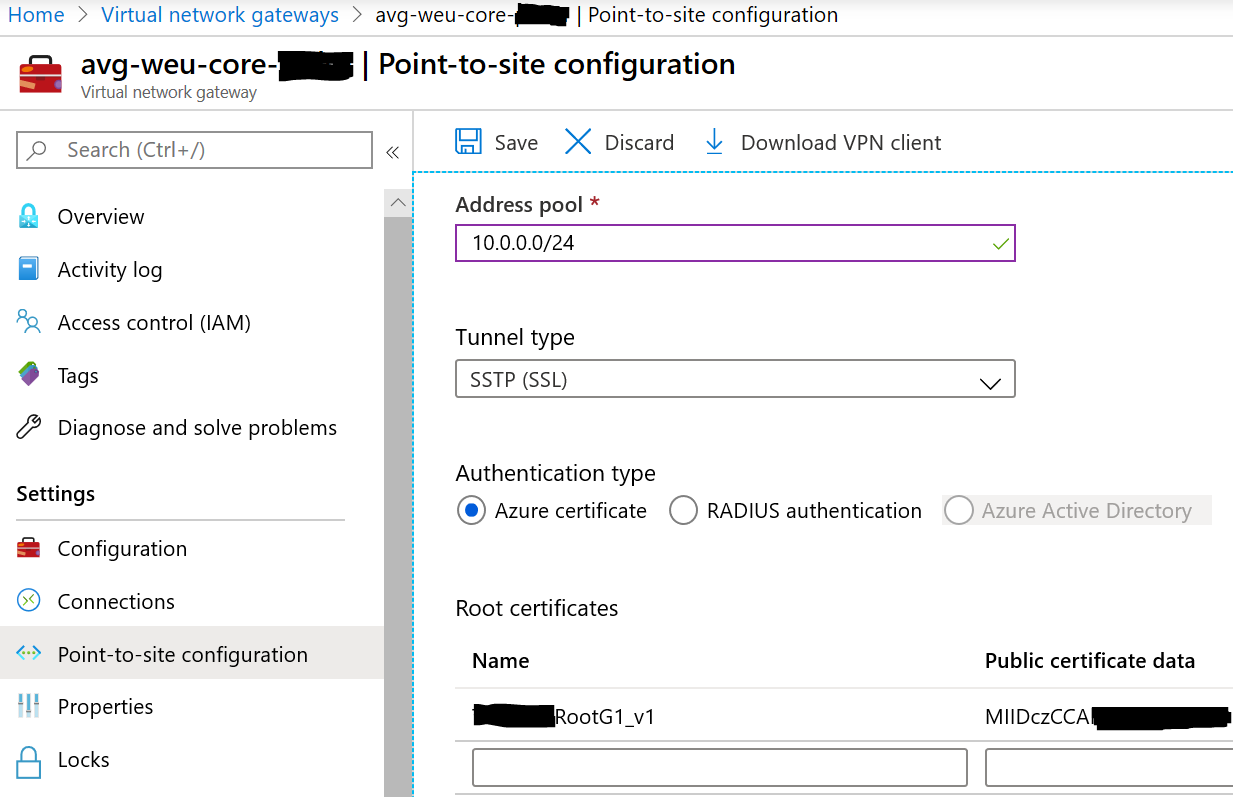The width and height of the screenshot is (1233, 797).
Task: Choose Azure Active Directory radio option
Action: click(x=958, y=511)
